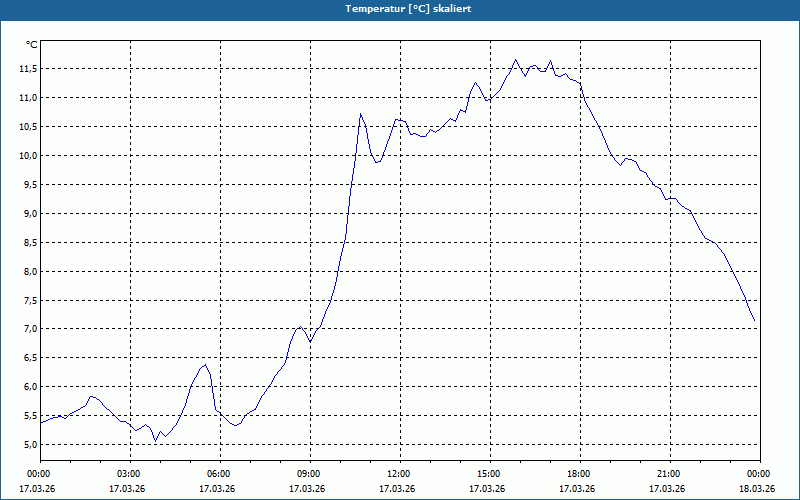
Task: Select the 17.03.26 date under 12:00
Action: click(x=397, y=489)
